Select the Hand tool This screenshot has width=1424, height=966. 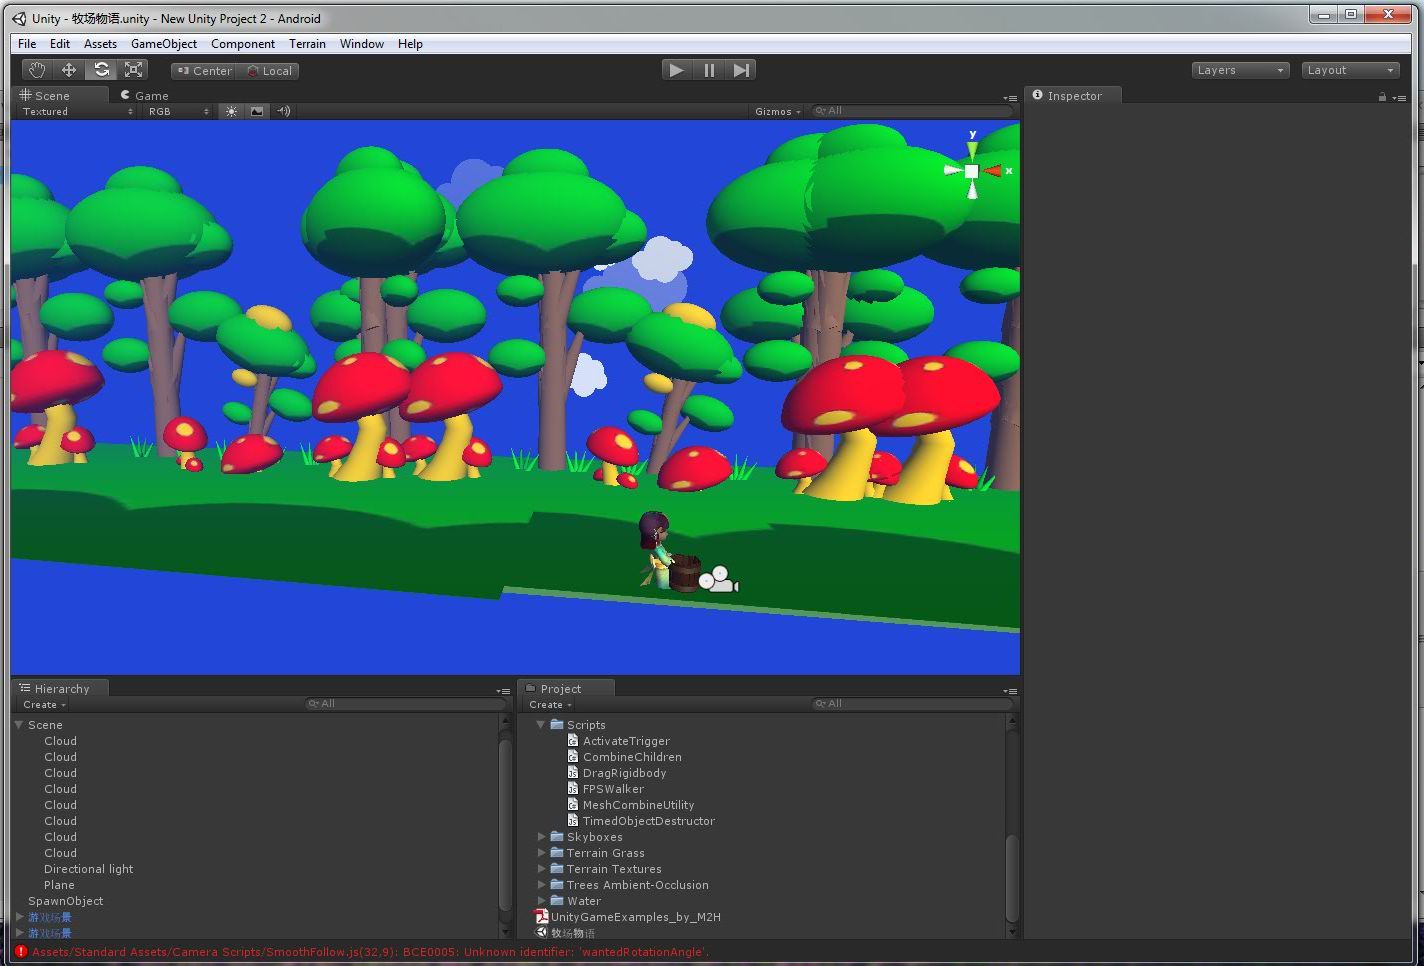[37, 70]
